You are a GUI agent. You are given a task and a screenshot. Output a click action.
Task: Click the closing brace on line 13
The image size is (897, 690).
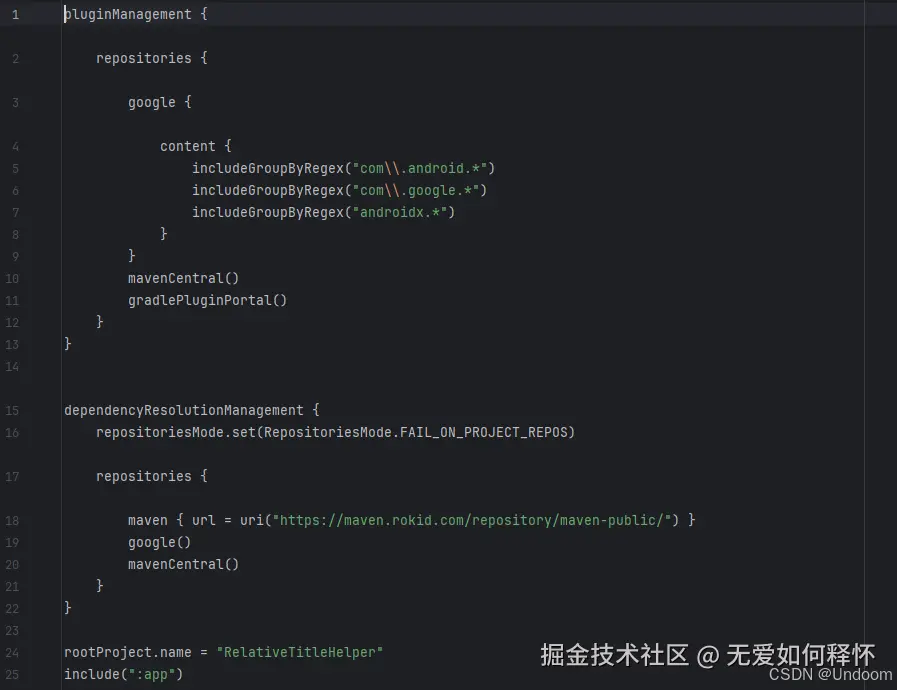click(x=67, y=344)
